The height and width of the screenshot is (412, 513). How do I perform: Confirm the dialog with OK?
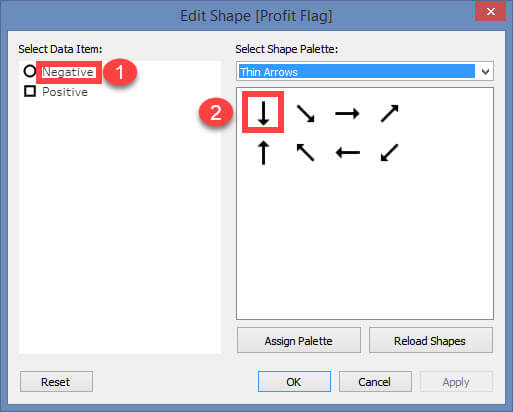[294, 382]
